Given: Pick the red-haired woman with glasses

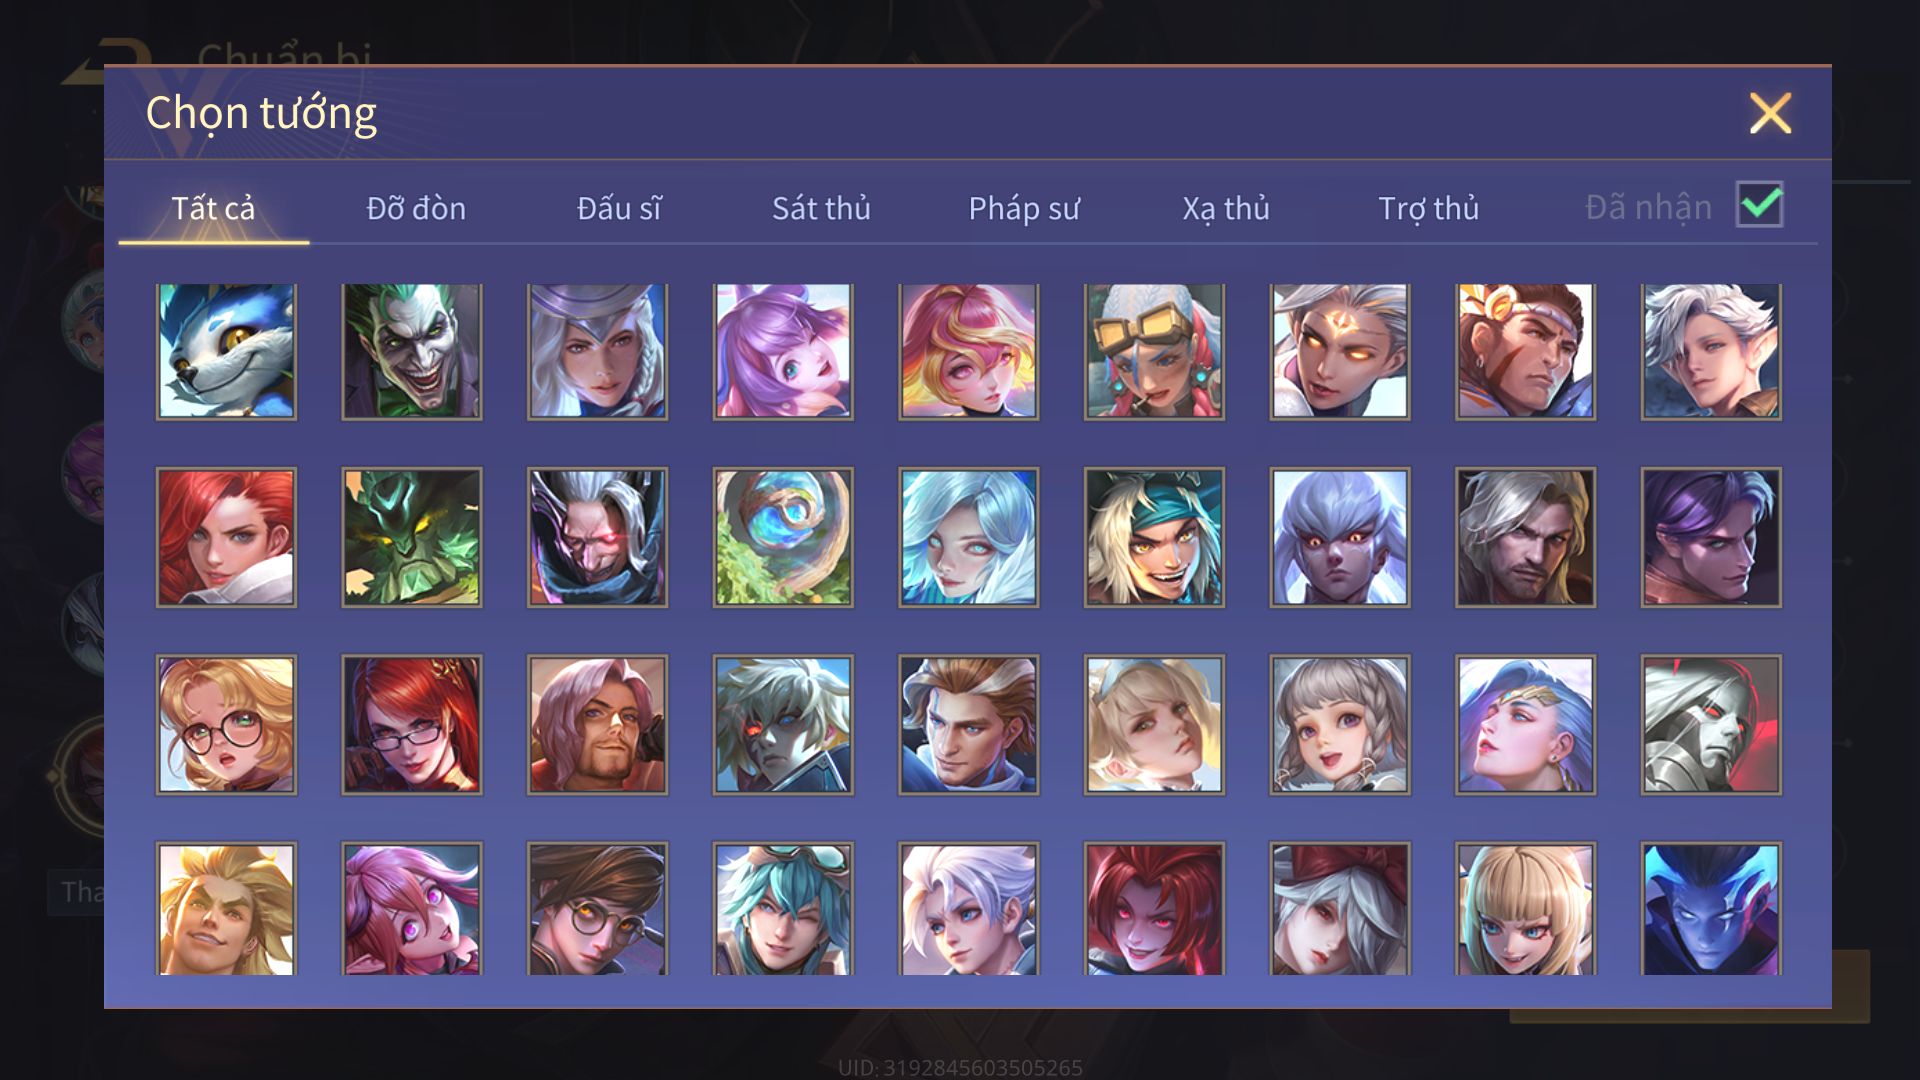Looking at the screenshot, I should click(412, 725).
